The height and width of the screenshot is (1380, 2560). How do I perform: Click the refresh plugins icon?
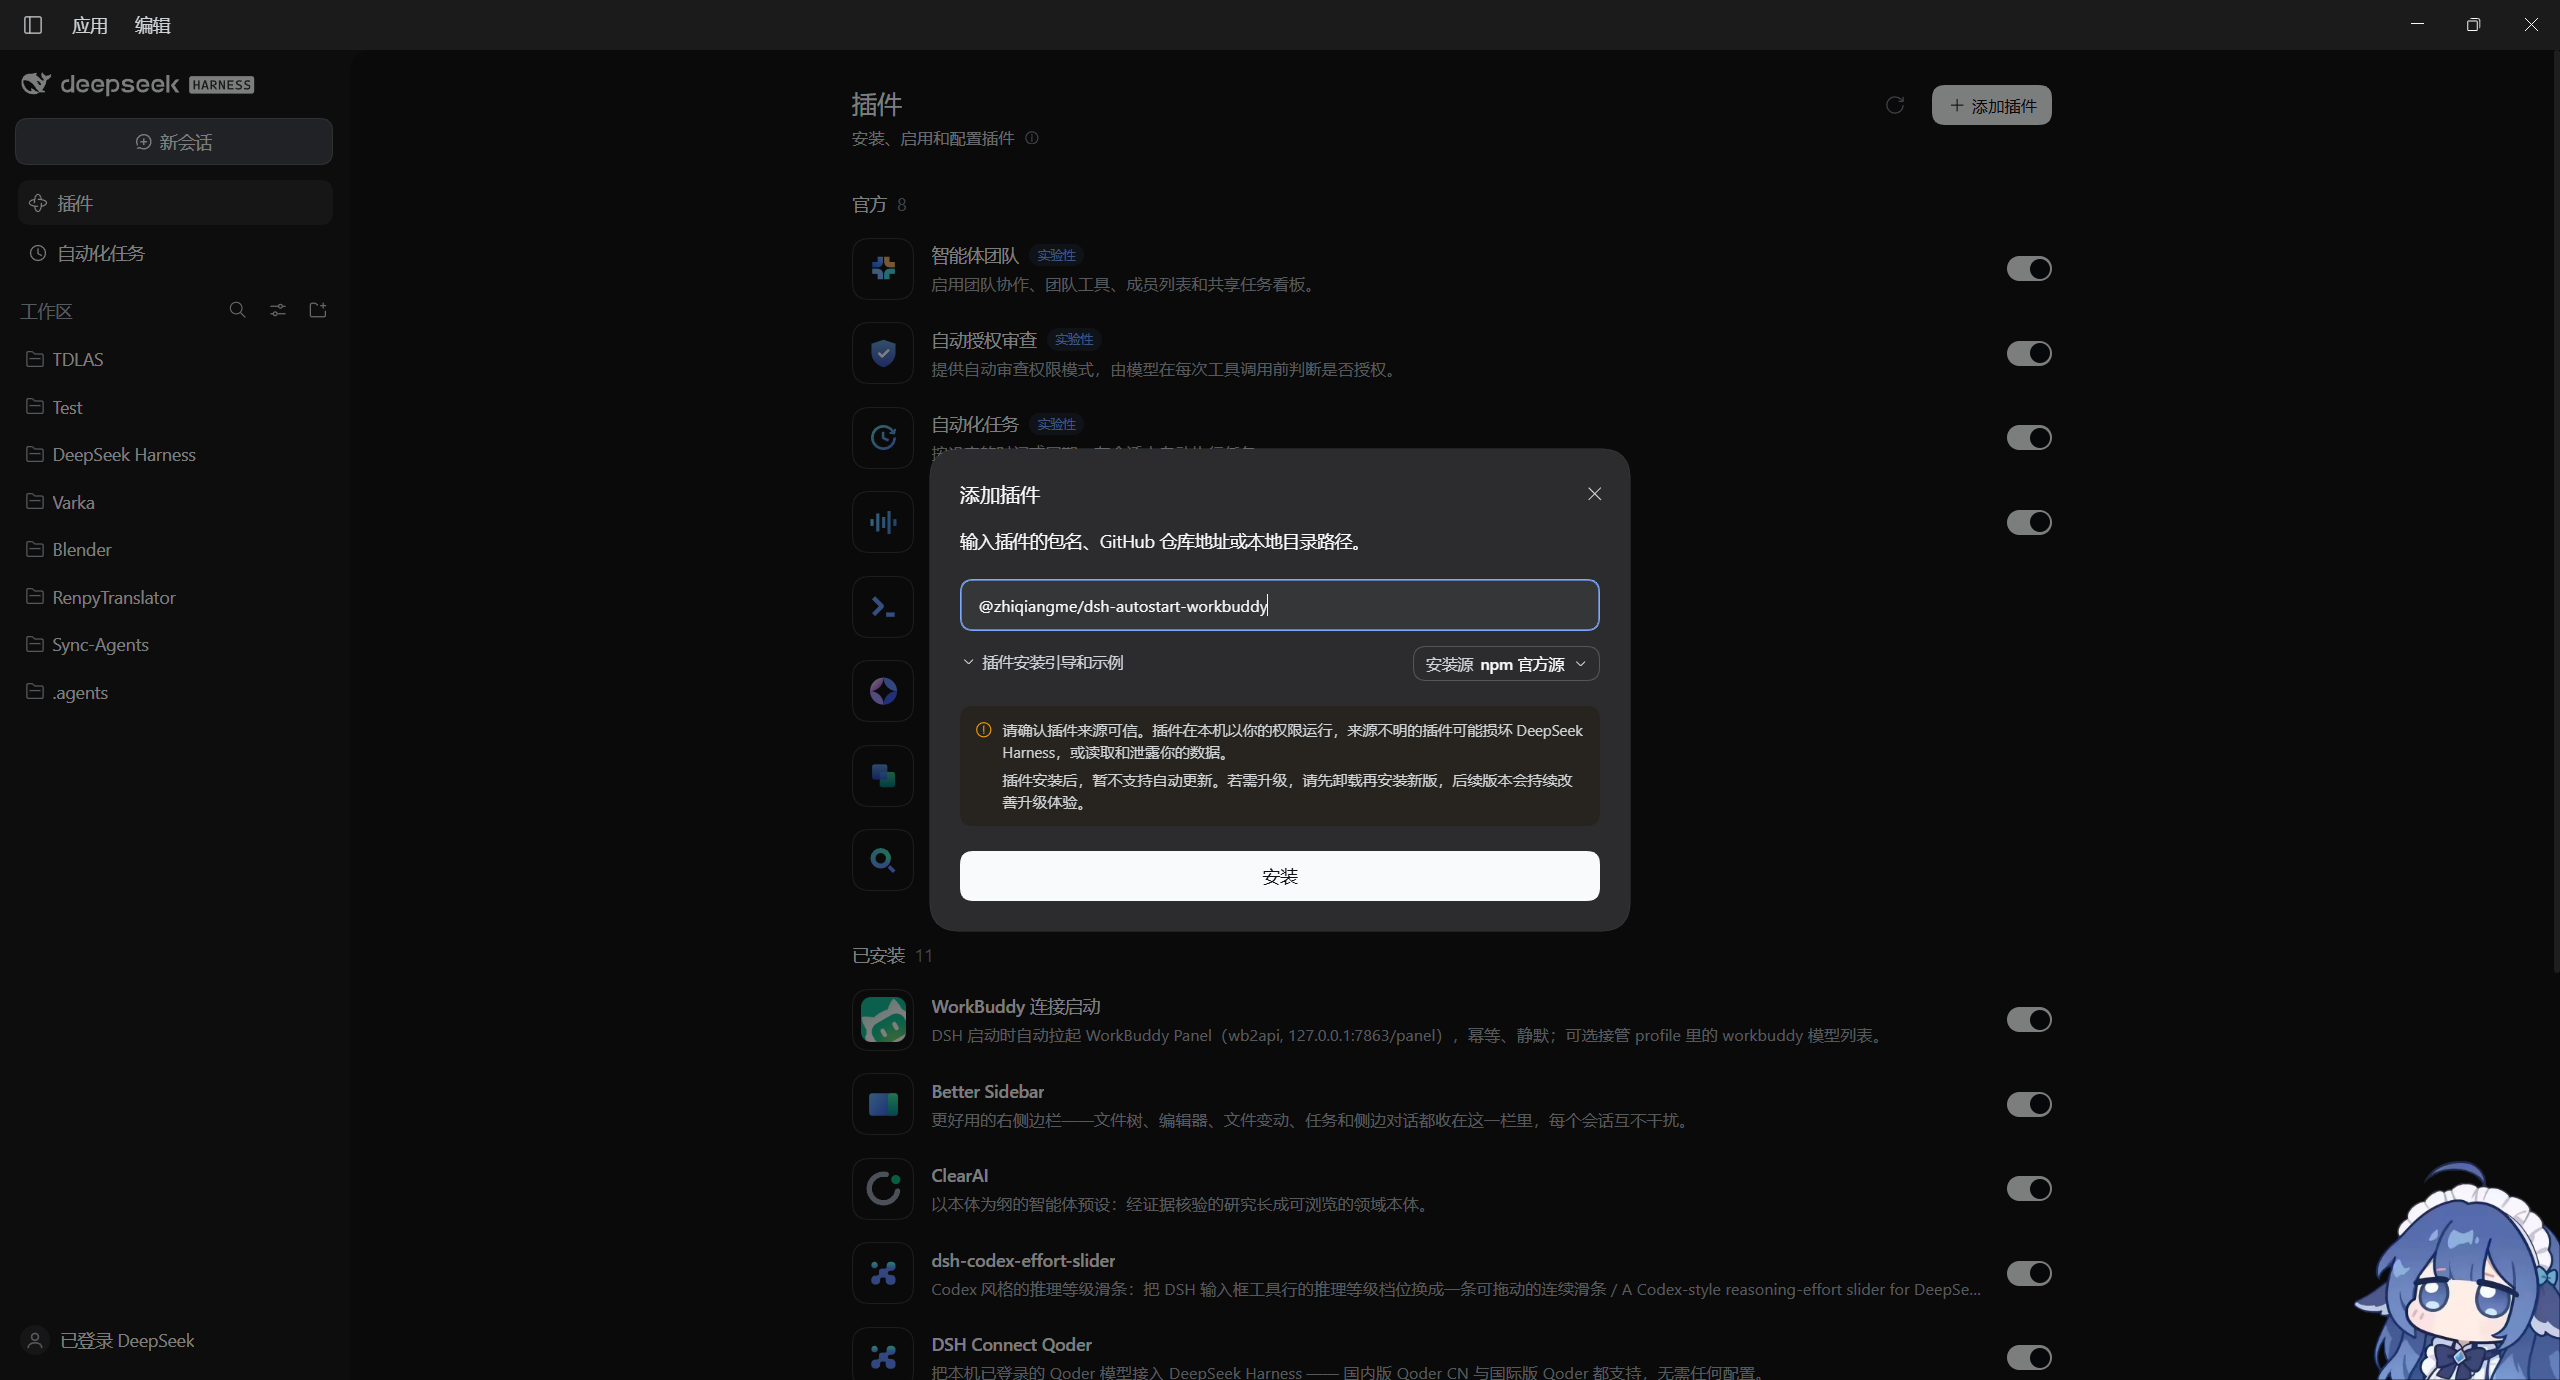[1895, 105]
